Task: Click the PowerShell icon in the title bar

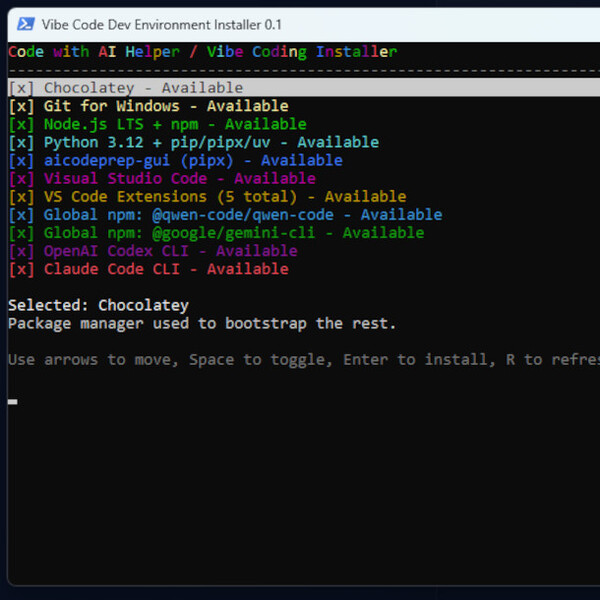Action: click(26, 24)
